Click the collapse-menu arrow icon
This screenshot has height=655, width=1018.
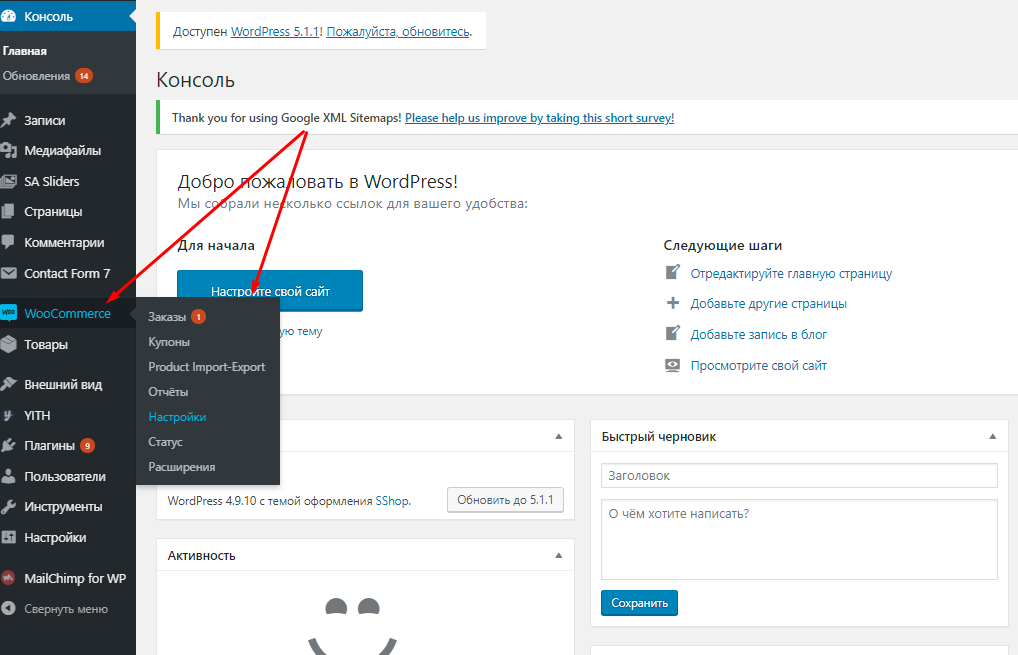click(8, 608)
